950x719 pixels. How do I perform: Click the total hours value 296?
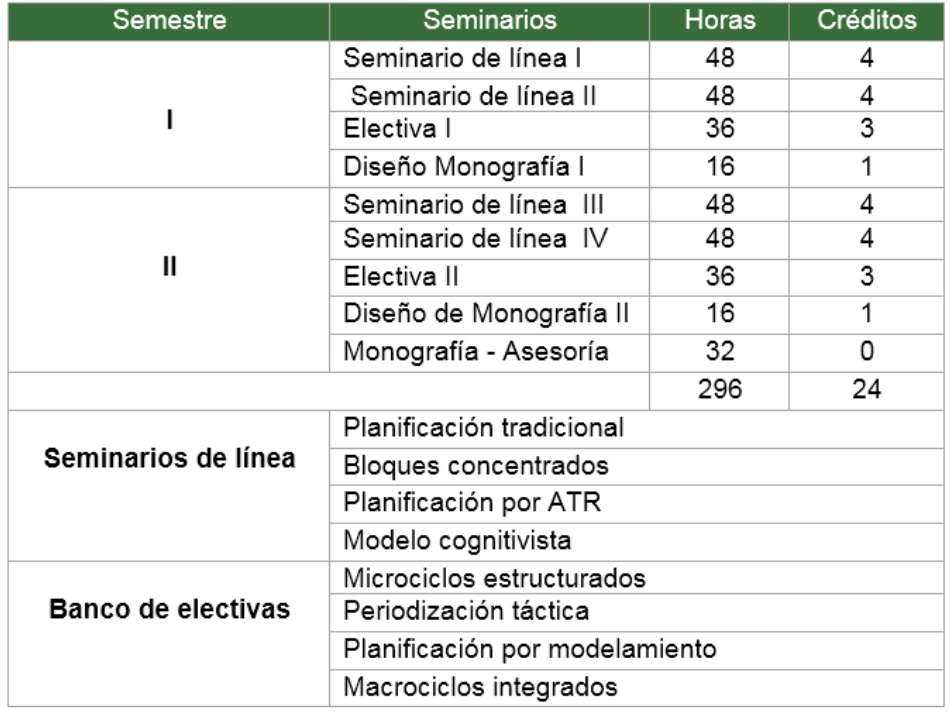(x=720, y=387)
